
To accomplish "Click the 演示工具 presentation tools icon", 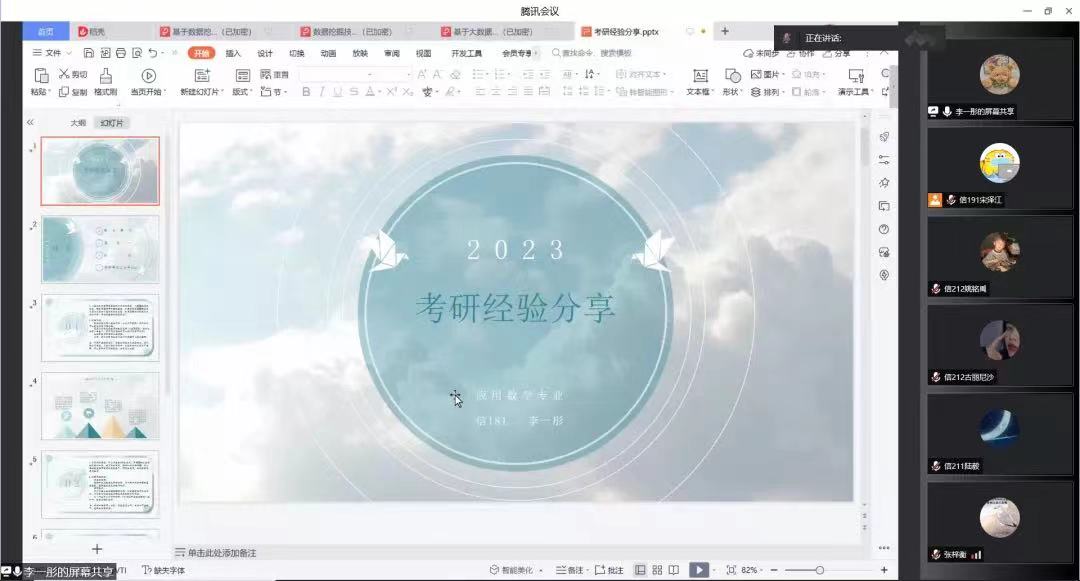I will tap(856, 76).
